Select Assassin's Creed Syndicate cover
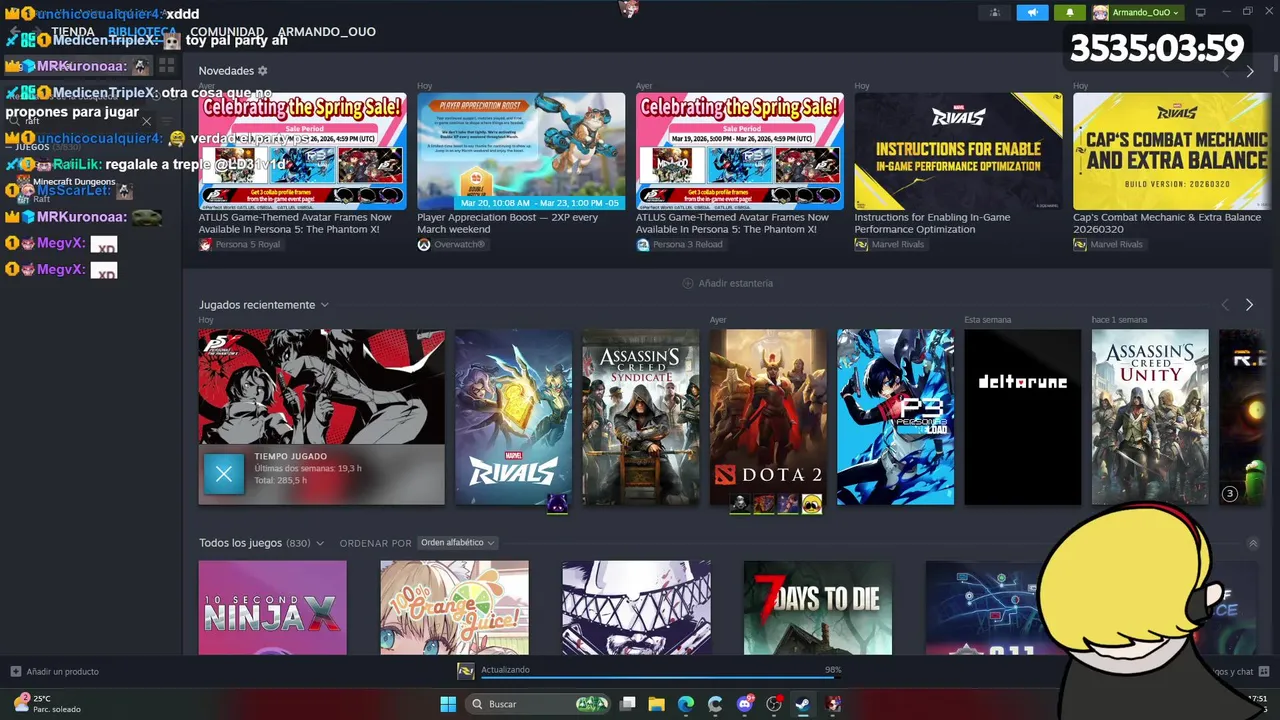 (641, 417)
